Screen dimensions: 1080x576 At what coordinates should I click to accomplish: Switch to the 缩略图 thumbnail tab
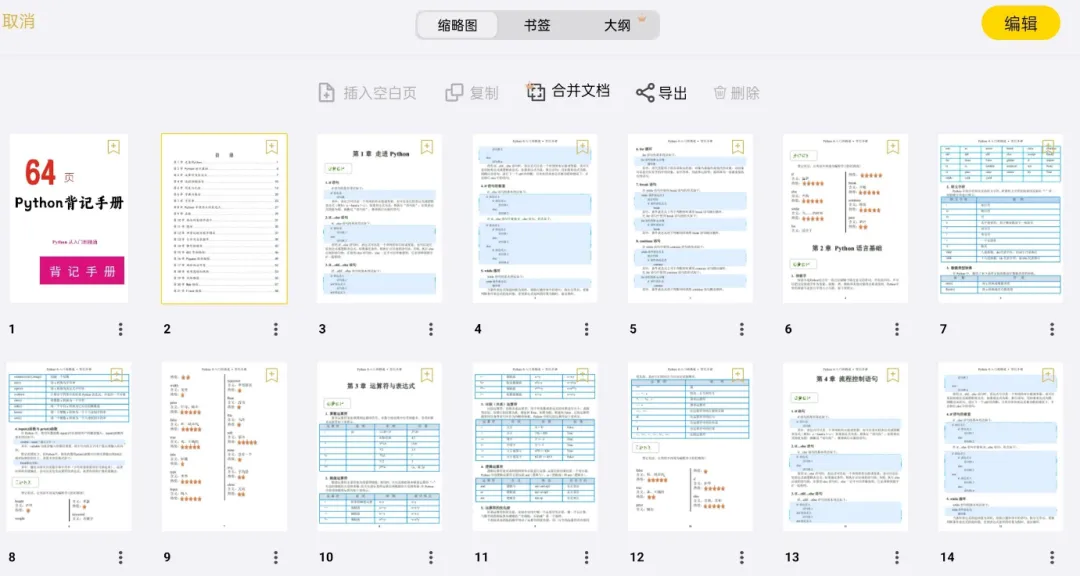pos(457,25)
